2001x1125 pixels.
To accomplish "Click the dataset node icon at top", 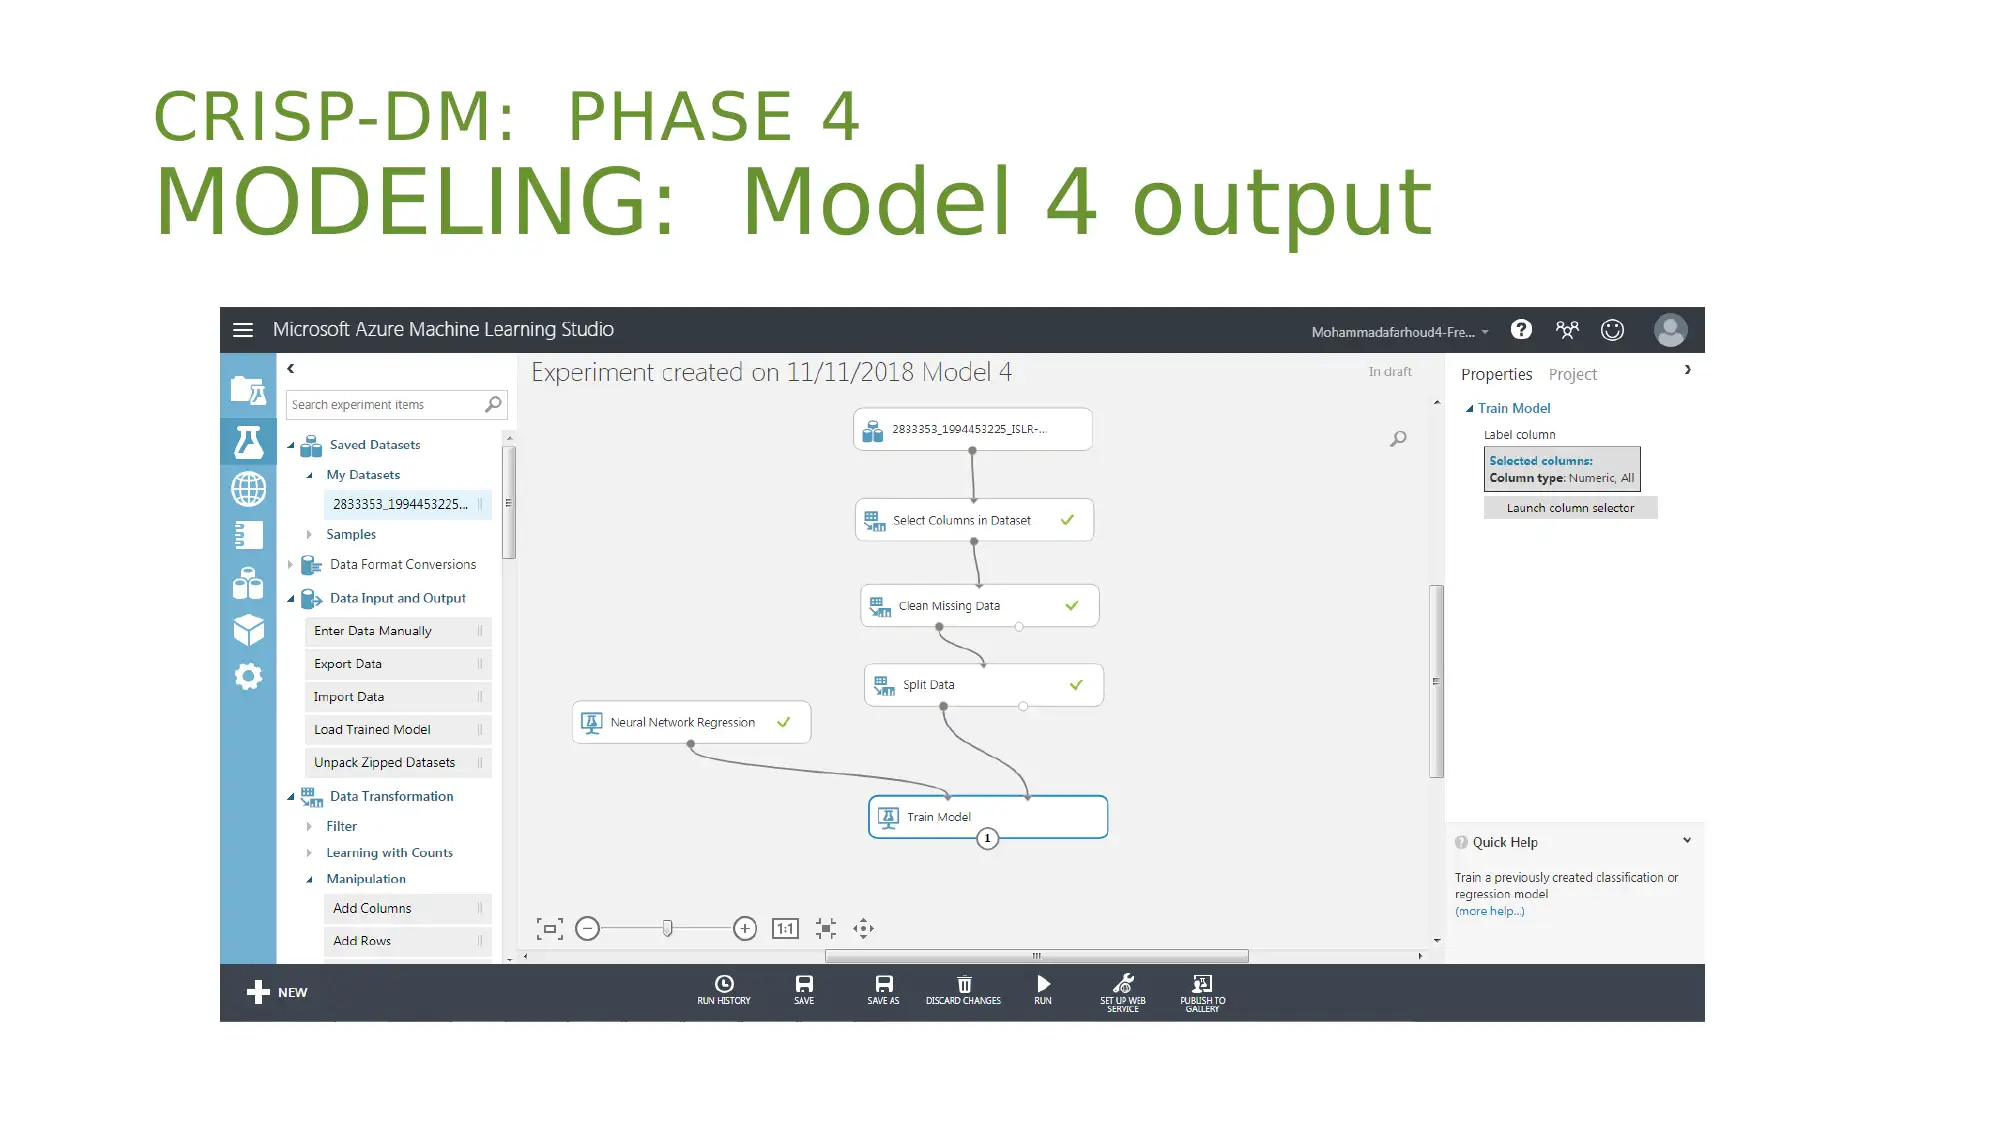I will click(873, 427).
